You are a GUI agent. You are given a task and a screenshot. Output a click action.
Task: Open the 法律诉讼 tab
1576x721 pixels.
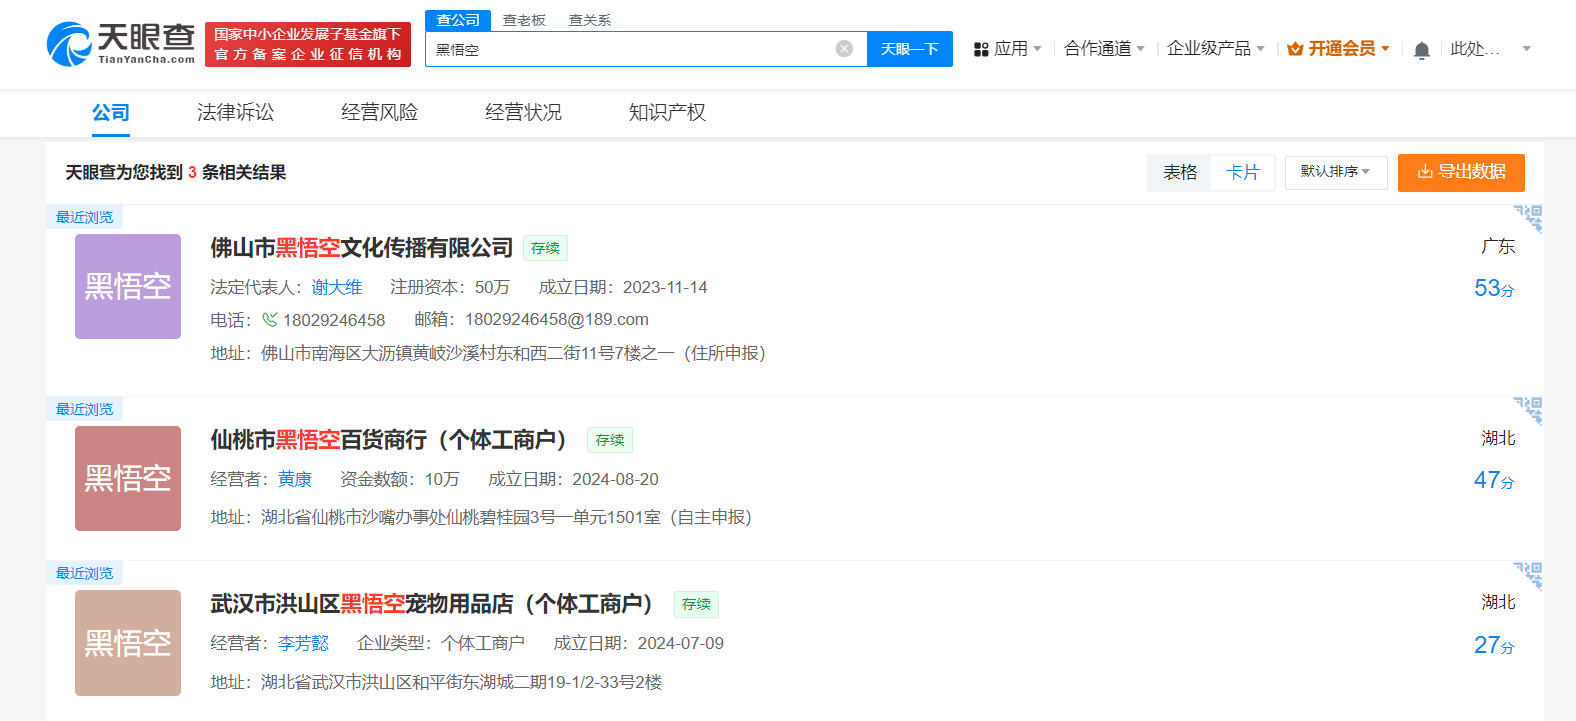coord(235,113)
